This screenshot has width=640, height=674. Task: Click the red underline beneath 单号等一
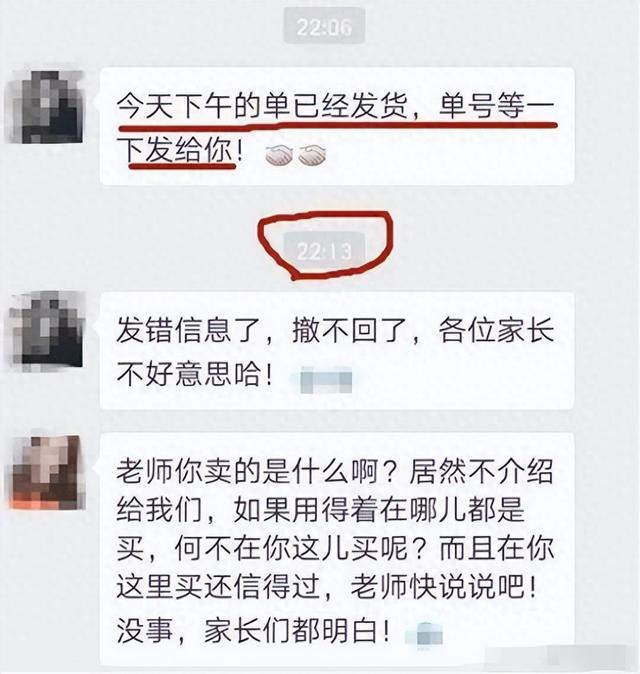(499, 125)
